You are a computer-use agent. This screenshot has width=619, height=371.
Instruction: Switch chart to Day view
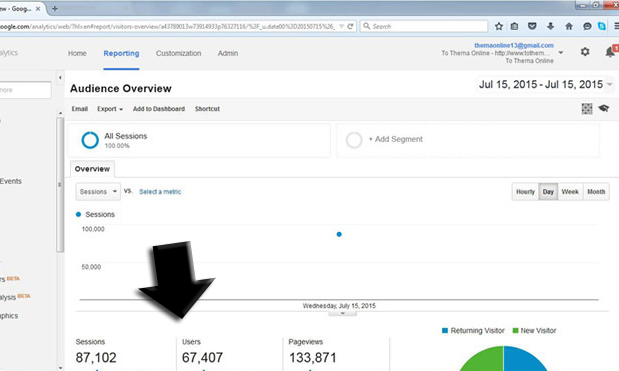pos(548,192)
